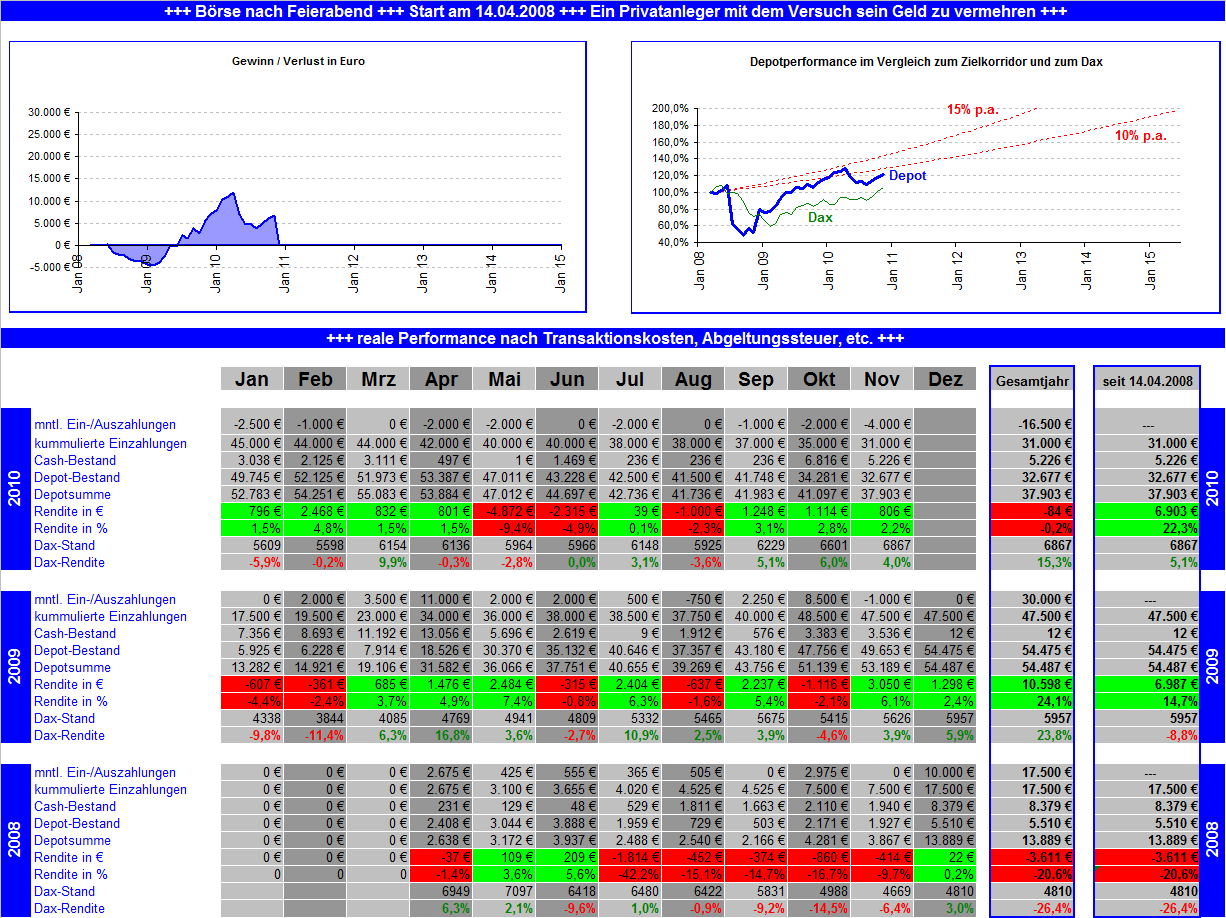Click the 'Dax-Rendite' row label under 2010
The height and width of the screenshot is (918, 1226).
[70, 563]
